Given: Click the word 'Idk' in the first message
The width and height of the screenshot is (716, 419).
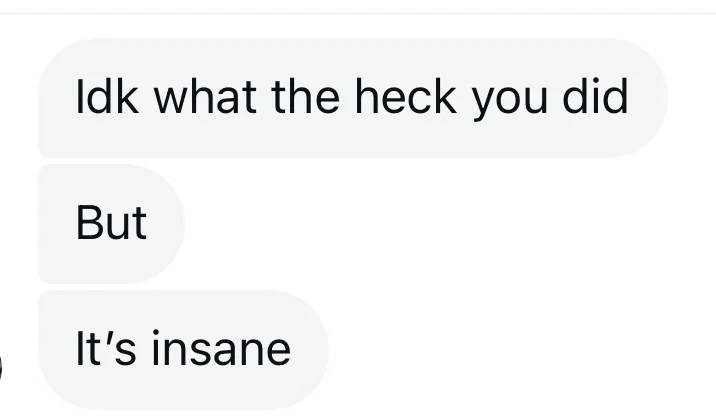Looking at the screenshot, I should coord(106,97).
